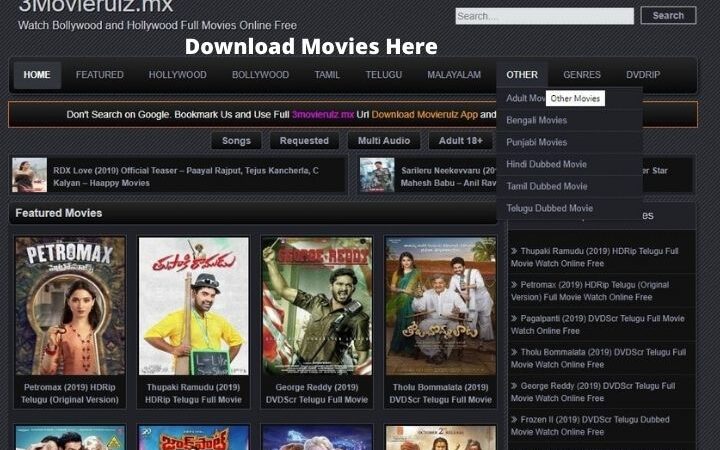Open the HOLLYWOOD nav tab

pyautogui.click(x=178, y=75)
